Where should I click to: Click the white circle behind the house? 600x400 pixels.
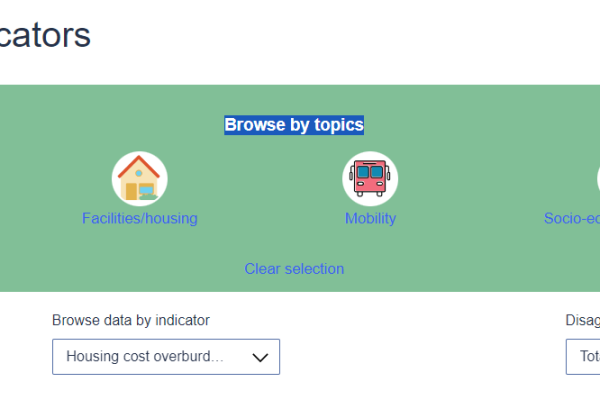pyautogui.click(x=139, y=179)
